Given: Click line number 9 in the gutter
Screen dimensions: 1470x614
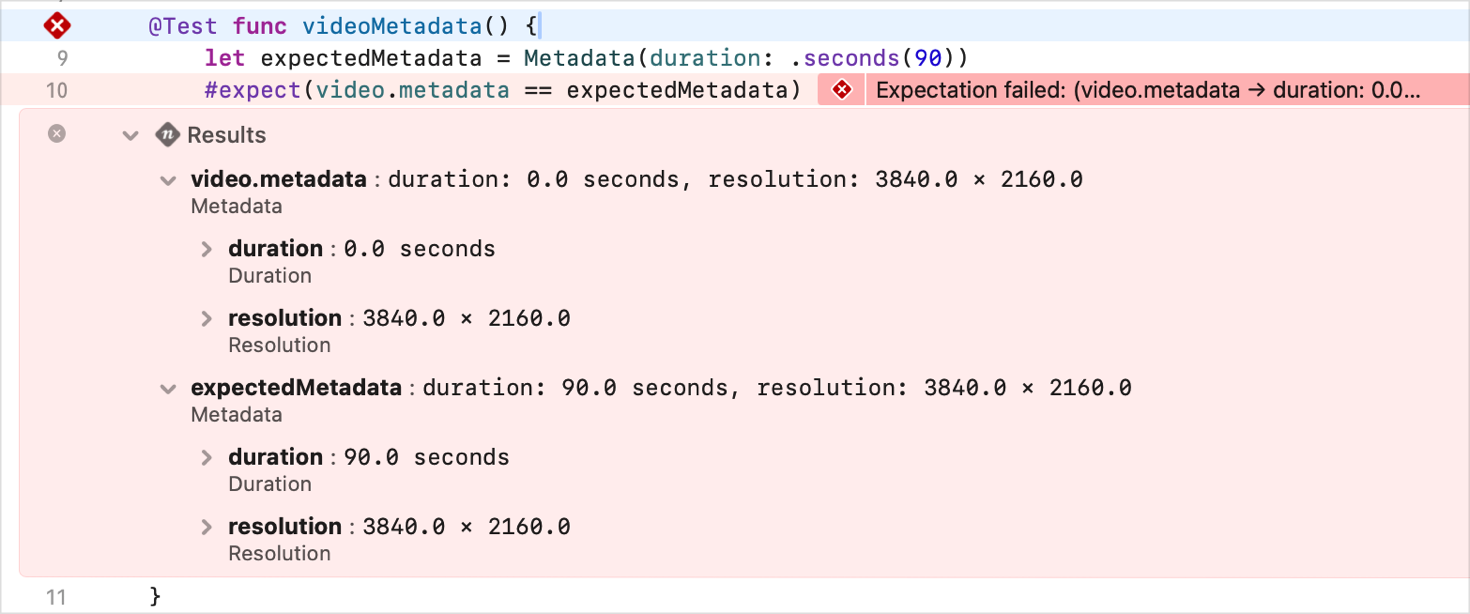Looking at the screenshot, I should point(62,58).
